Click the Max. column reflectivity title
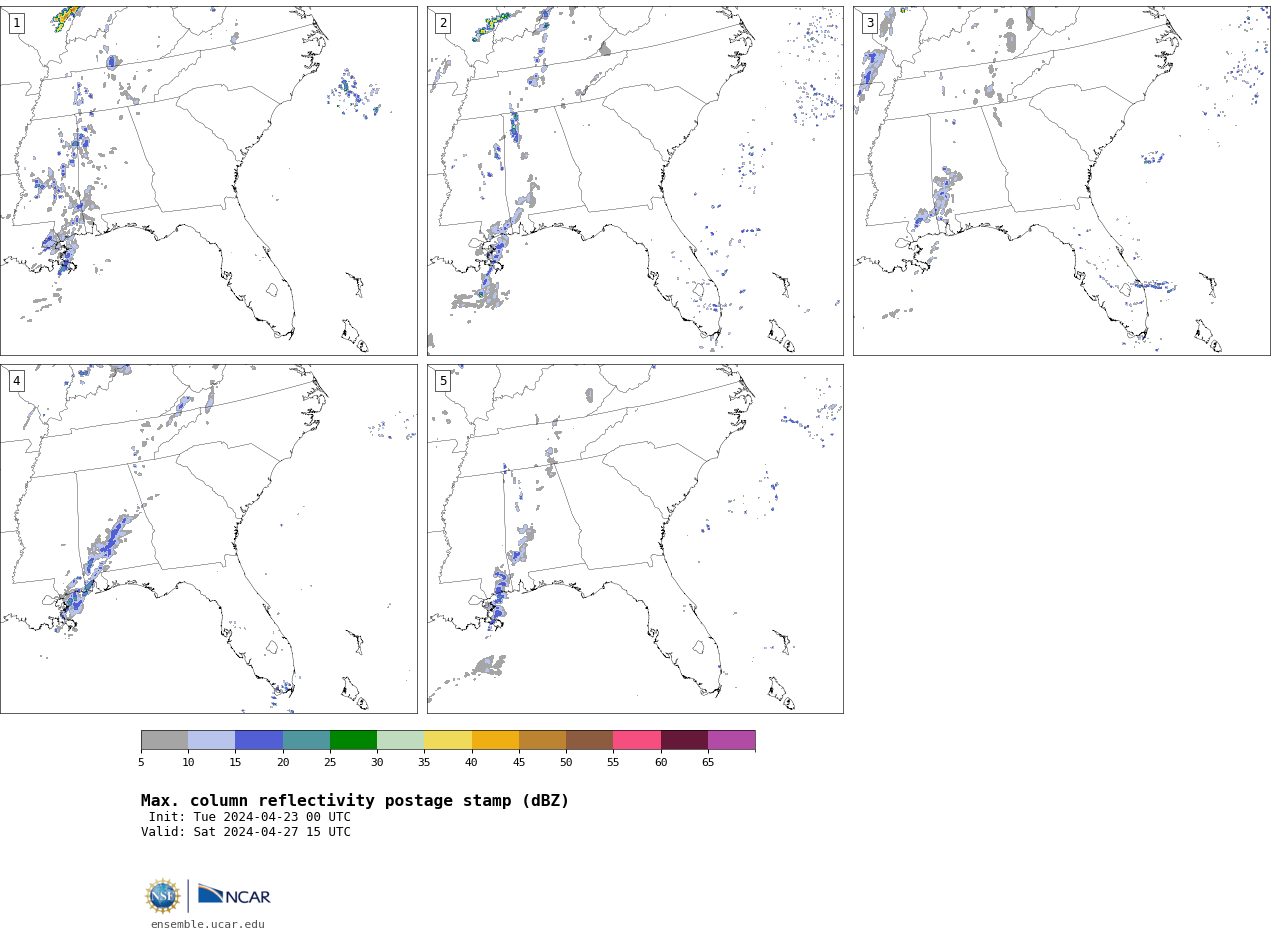This screenshot has height=936, width=1280. tap(355, 801)
